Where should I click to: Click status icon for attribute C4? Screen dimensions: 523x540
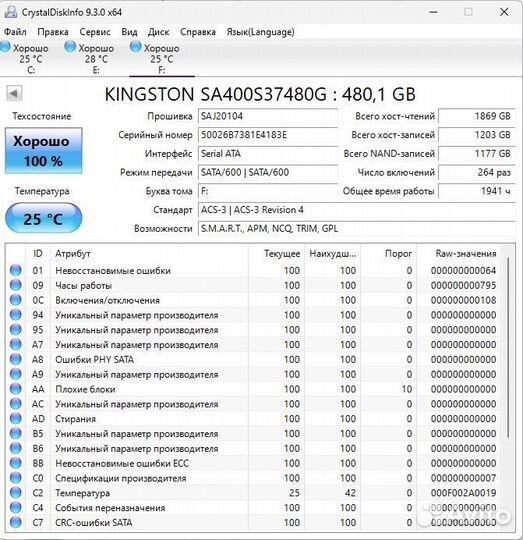click(15, 507)
